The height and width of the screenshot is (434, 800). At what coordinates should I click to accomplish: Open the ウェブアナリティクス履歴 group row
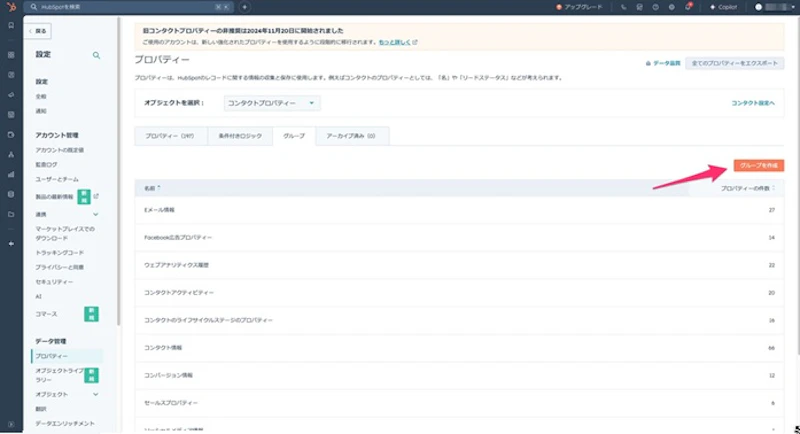click(x=459, y=265)
